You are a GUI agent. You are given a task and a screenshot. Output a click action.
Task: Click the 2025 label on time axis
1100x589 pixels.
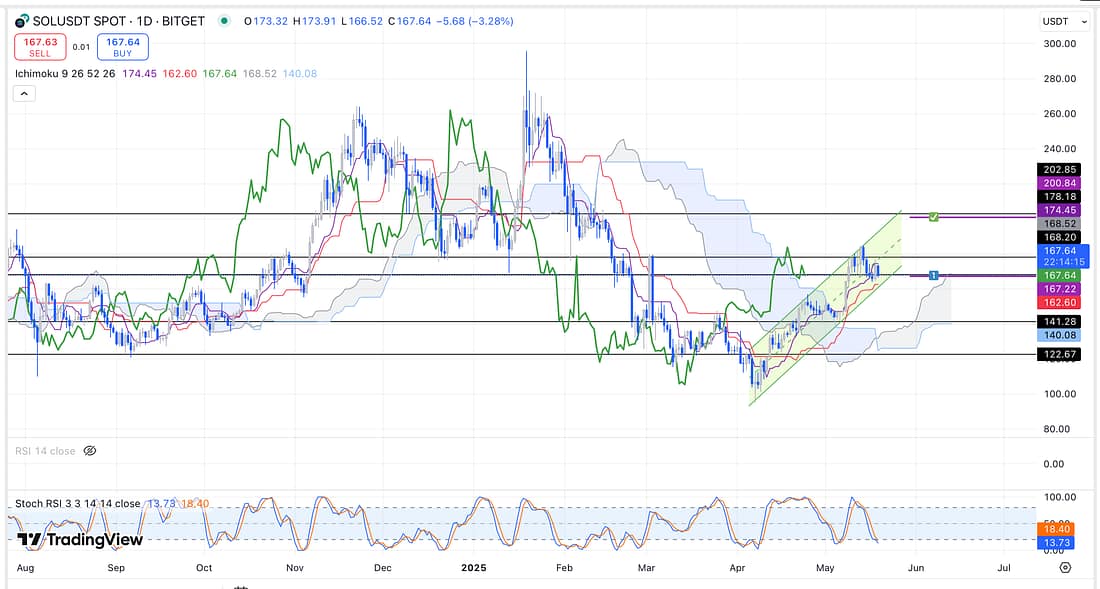pos(472,568)
